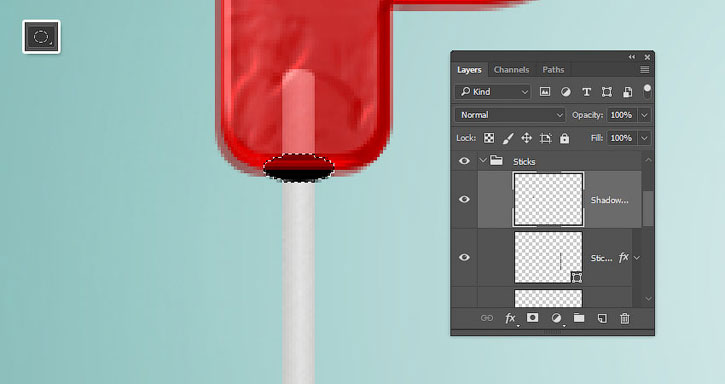Switch to the Layers tab
The height and width of the screenshot is (384, 725).
469,69
